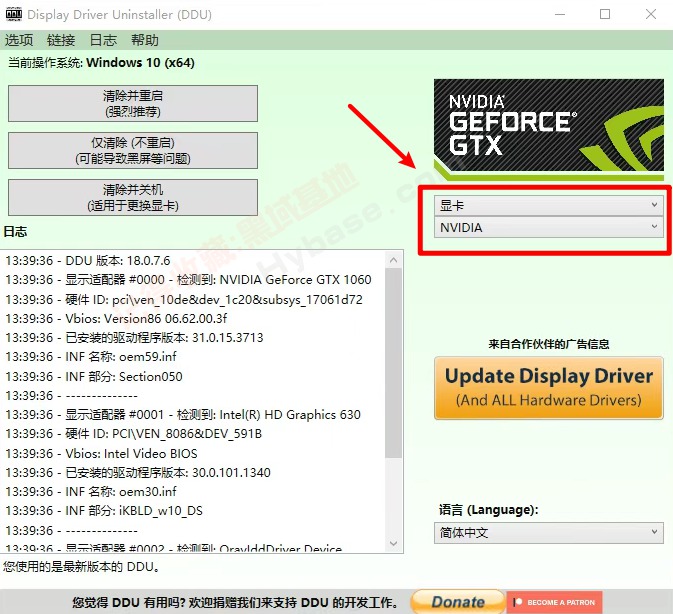The image size is (673, 614).
Task: Click the Update Display Driver ad button
Action: tap(549, 388)
